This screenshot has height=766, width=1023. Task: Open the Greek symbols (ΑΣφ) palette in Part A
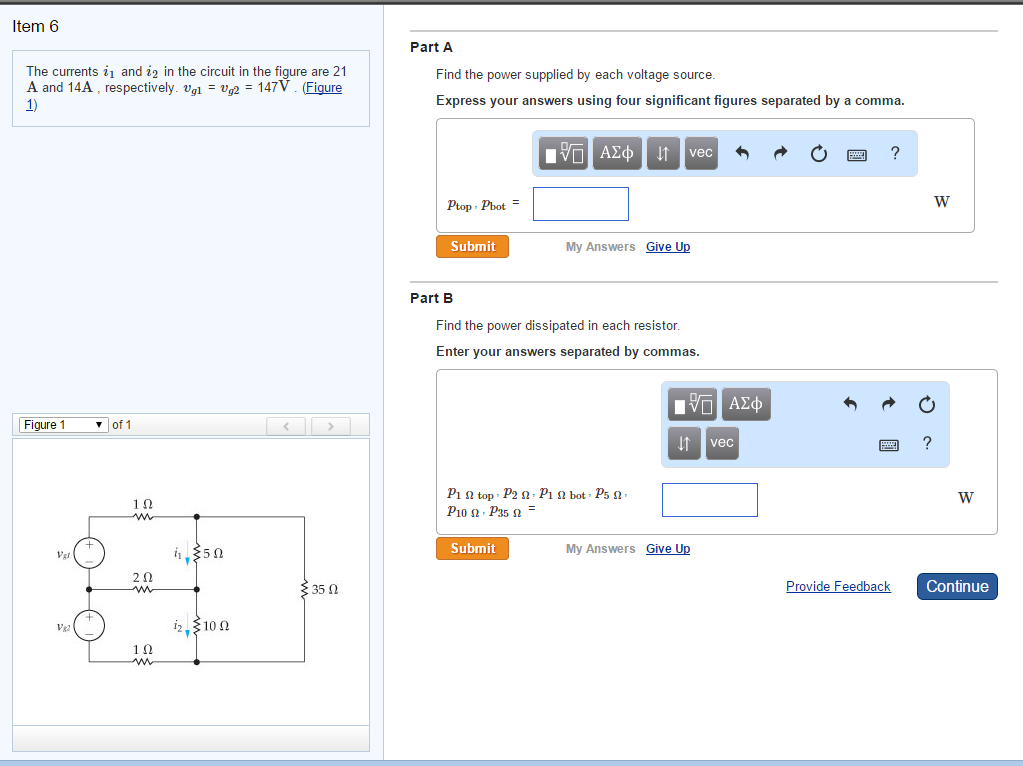[616, 152]
